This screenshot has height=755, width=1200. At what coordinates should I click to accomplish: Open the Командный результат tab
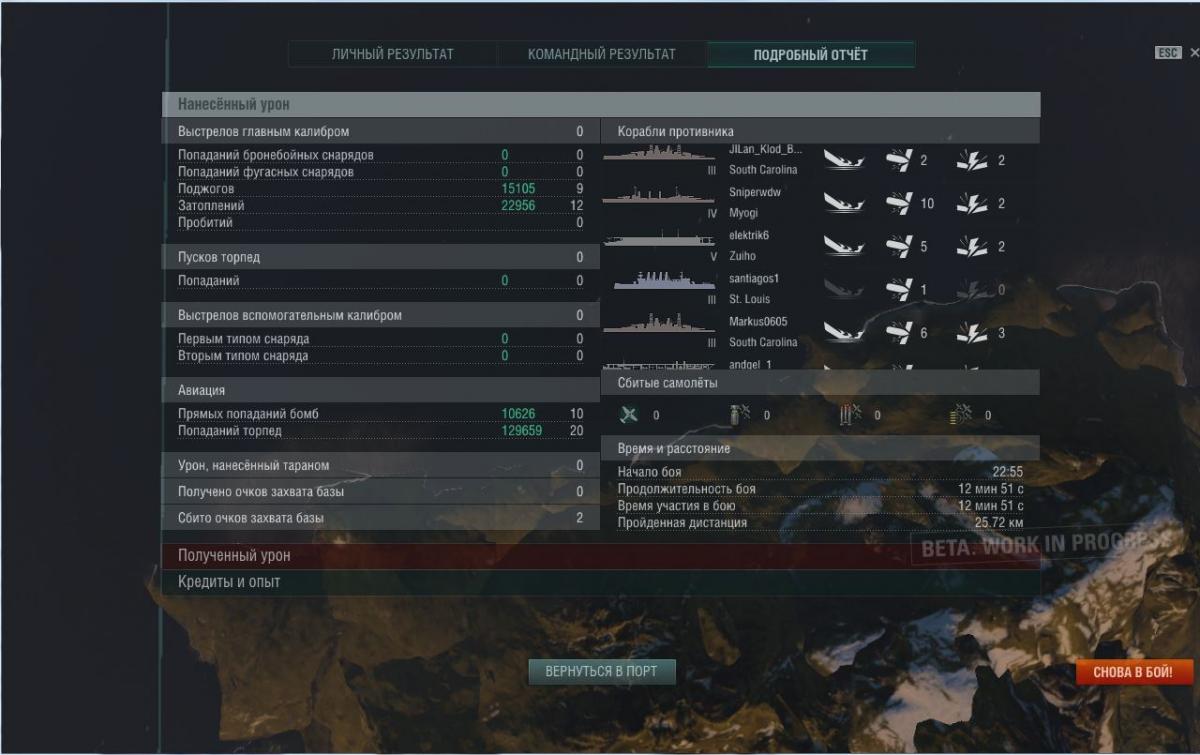click(x=601, y=54)
